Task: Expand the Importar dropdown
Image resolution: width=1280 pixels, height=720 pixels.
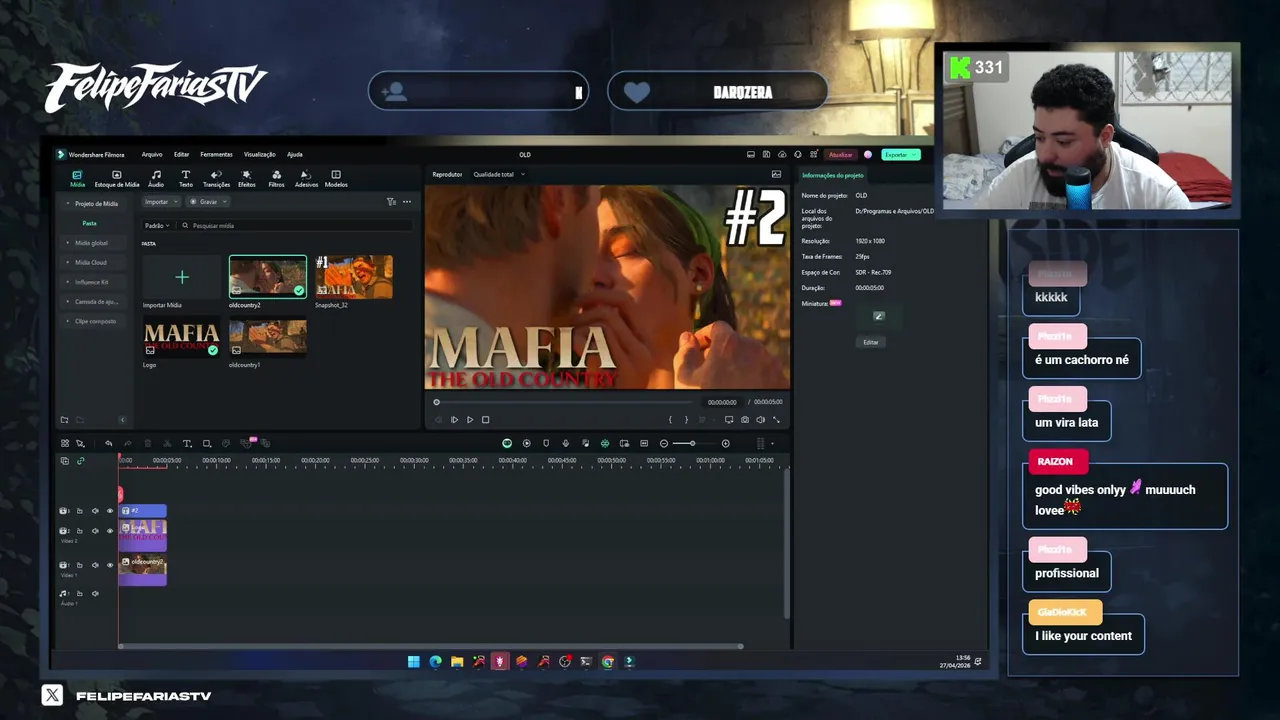Action: (x=160, y=202)
